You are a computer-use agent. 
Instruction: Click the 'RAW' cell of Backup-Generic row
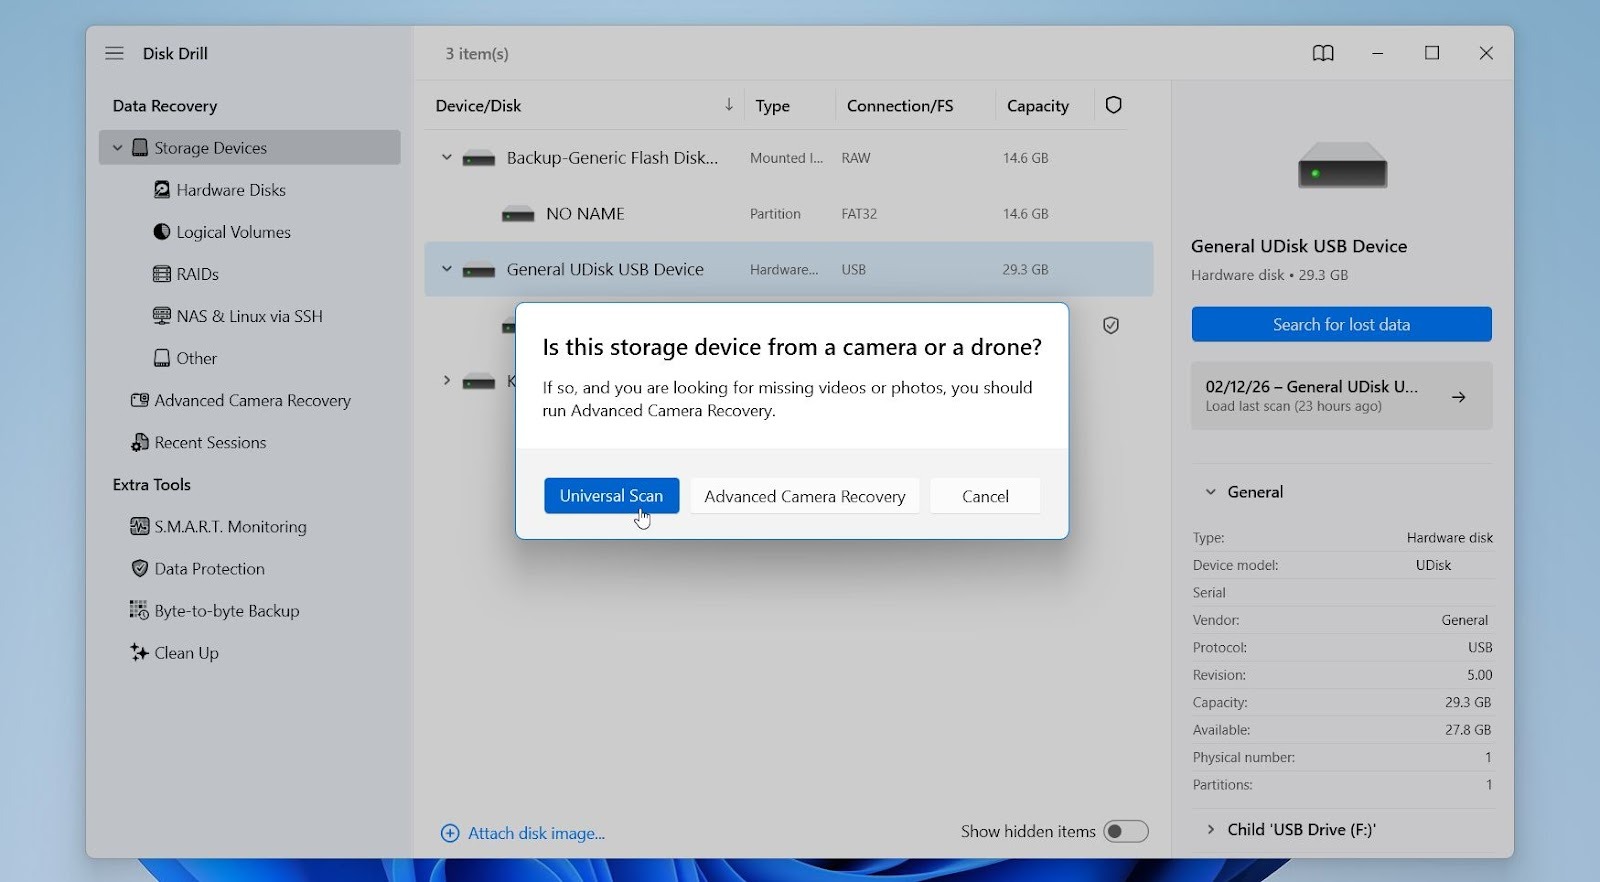pyautogui.click(x=856, y=158)
